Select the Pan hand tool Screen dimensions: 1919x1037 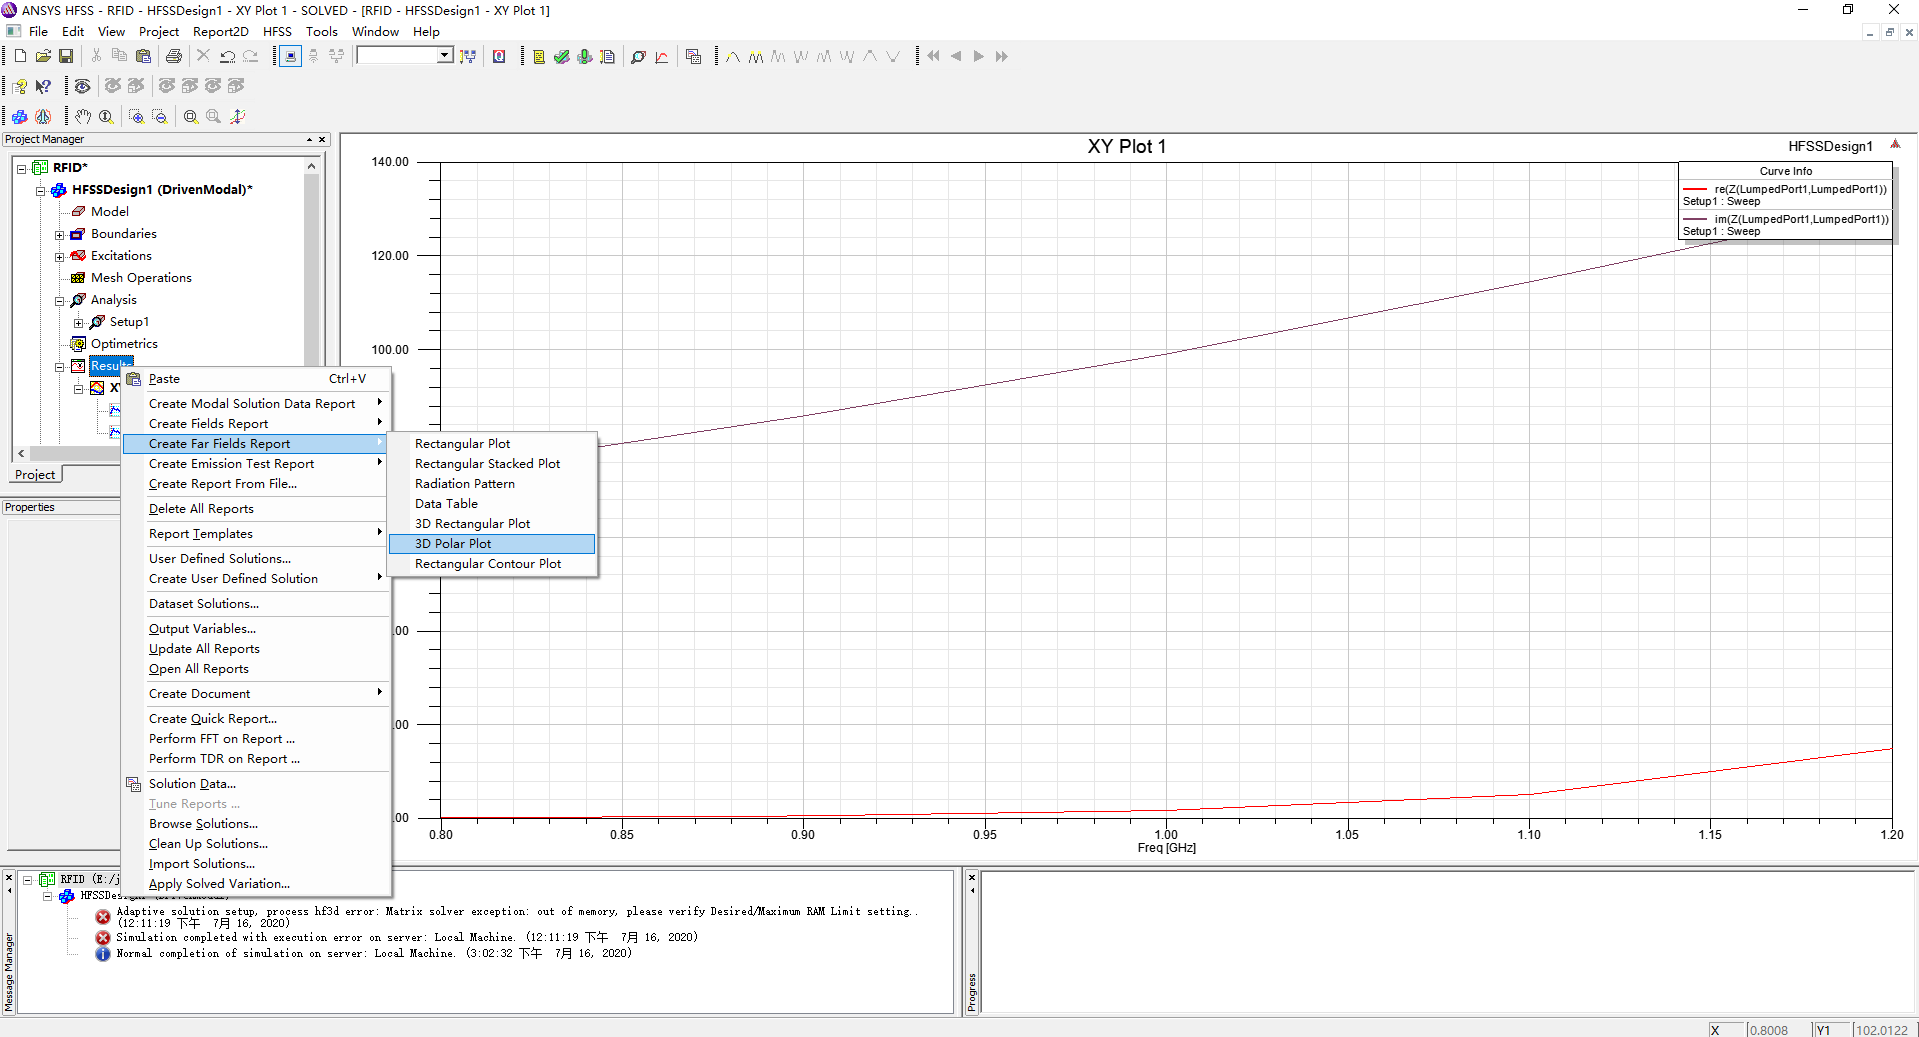click(x=83, y=117)
